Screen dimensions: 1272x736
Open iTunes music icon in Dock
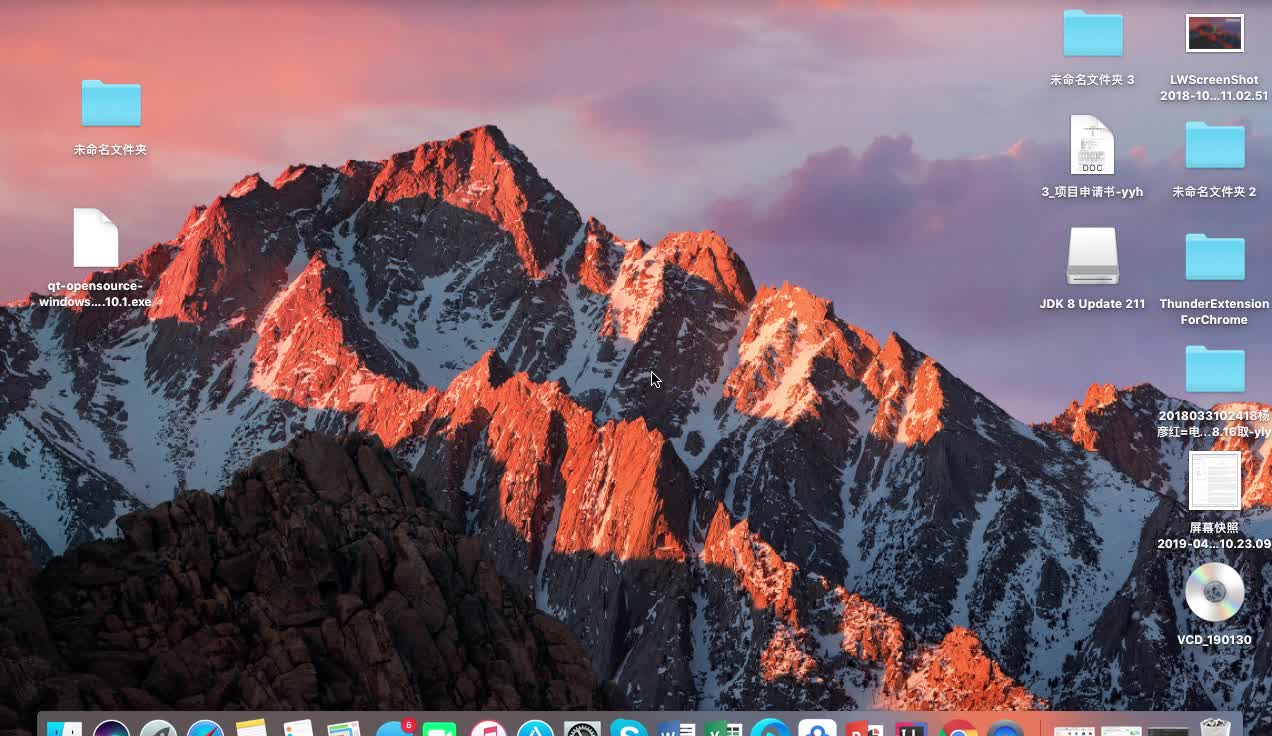coord(488,729)
